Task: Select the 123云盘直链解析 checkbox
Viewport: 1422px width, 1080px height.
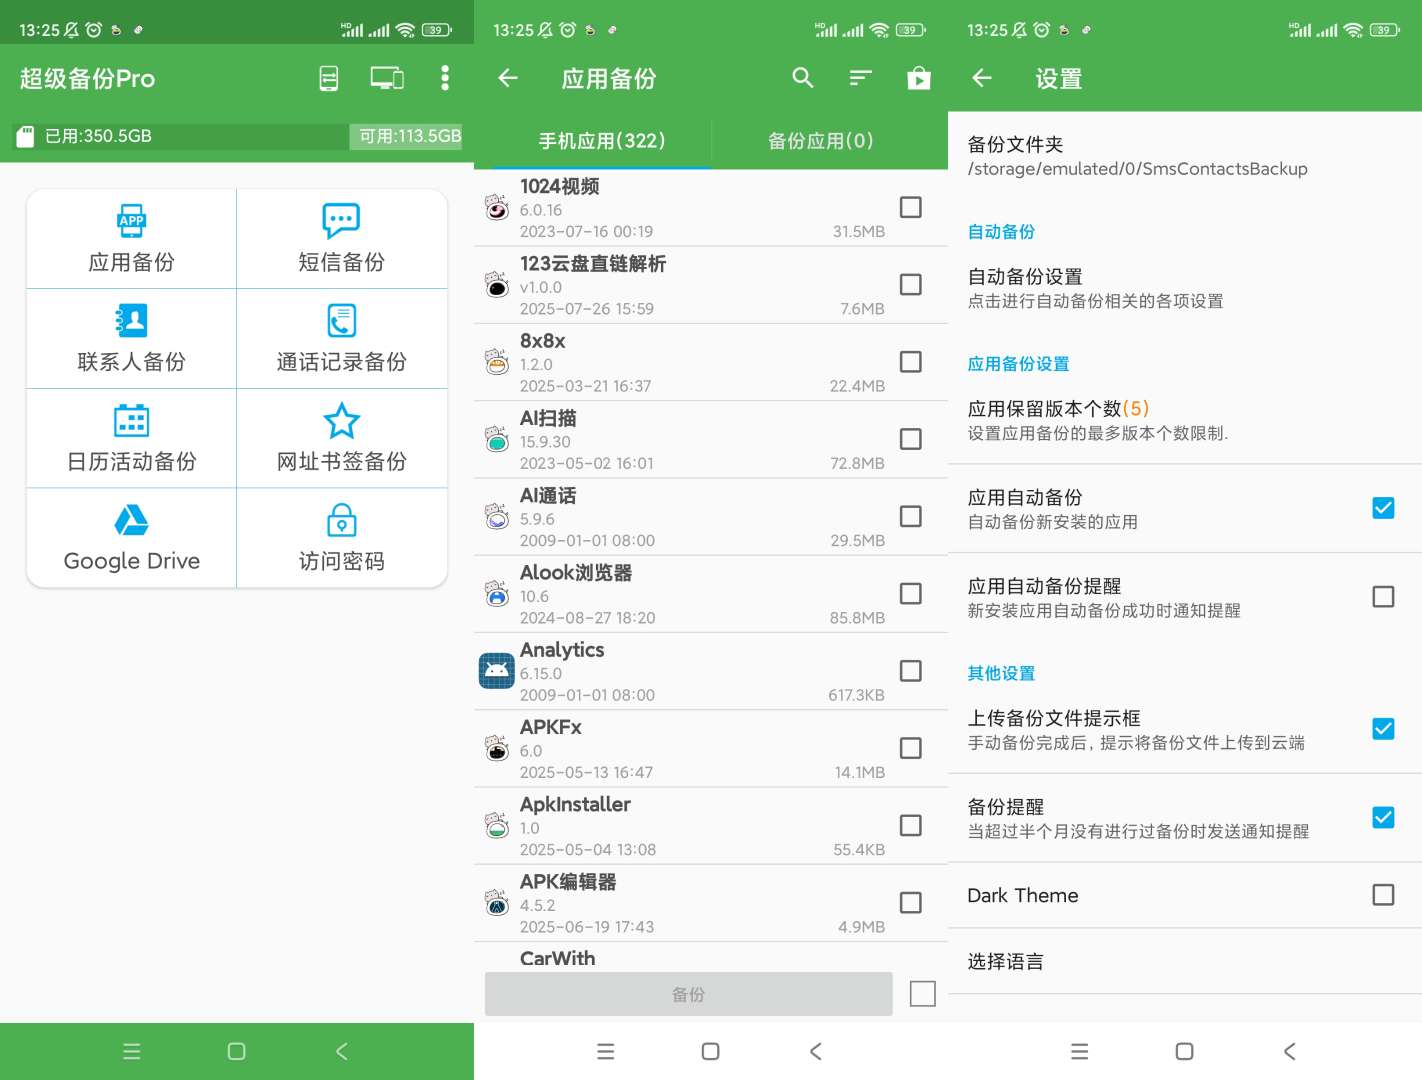Action: tap(911, 285)
